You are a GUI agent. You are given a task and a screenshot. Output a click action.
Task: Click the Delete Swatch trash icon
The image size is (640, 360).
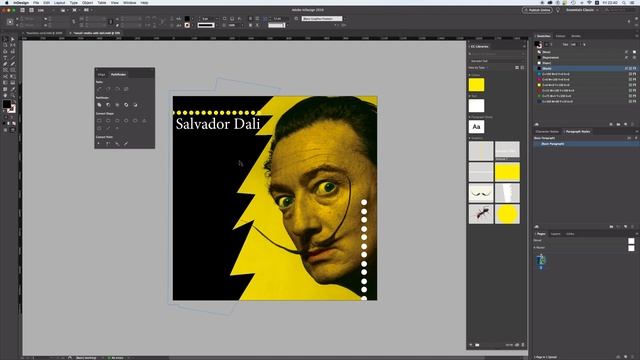point(633,124)
